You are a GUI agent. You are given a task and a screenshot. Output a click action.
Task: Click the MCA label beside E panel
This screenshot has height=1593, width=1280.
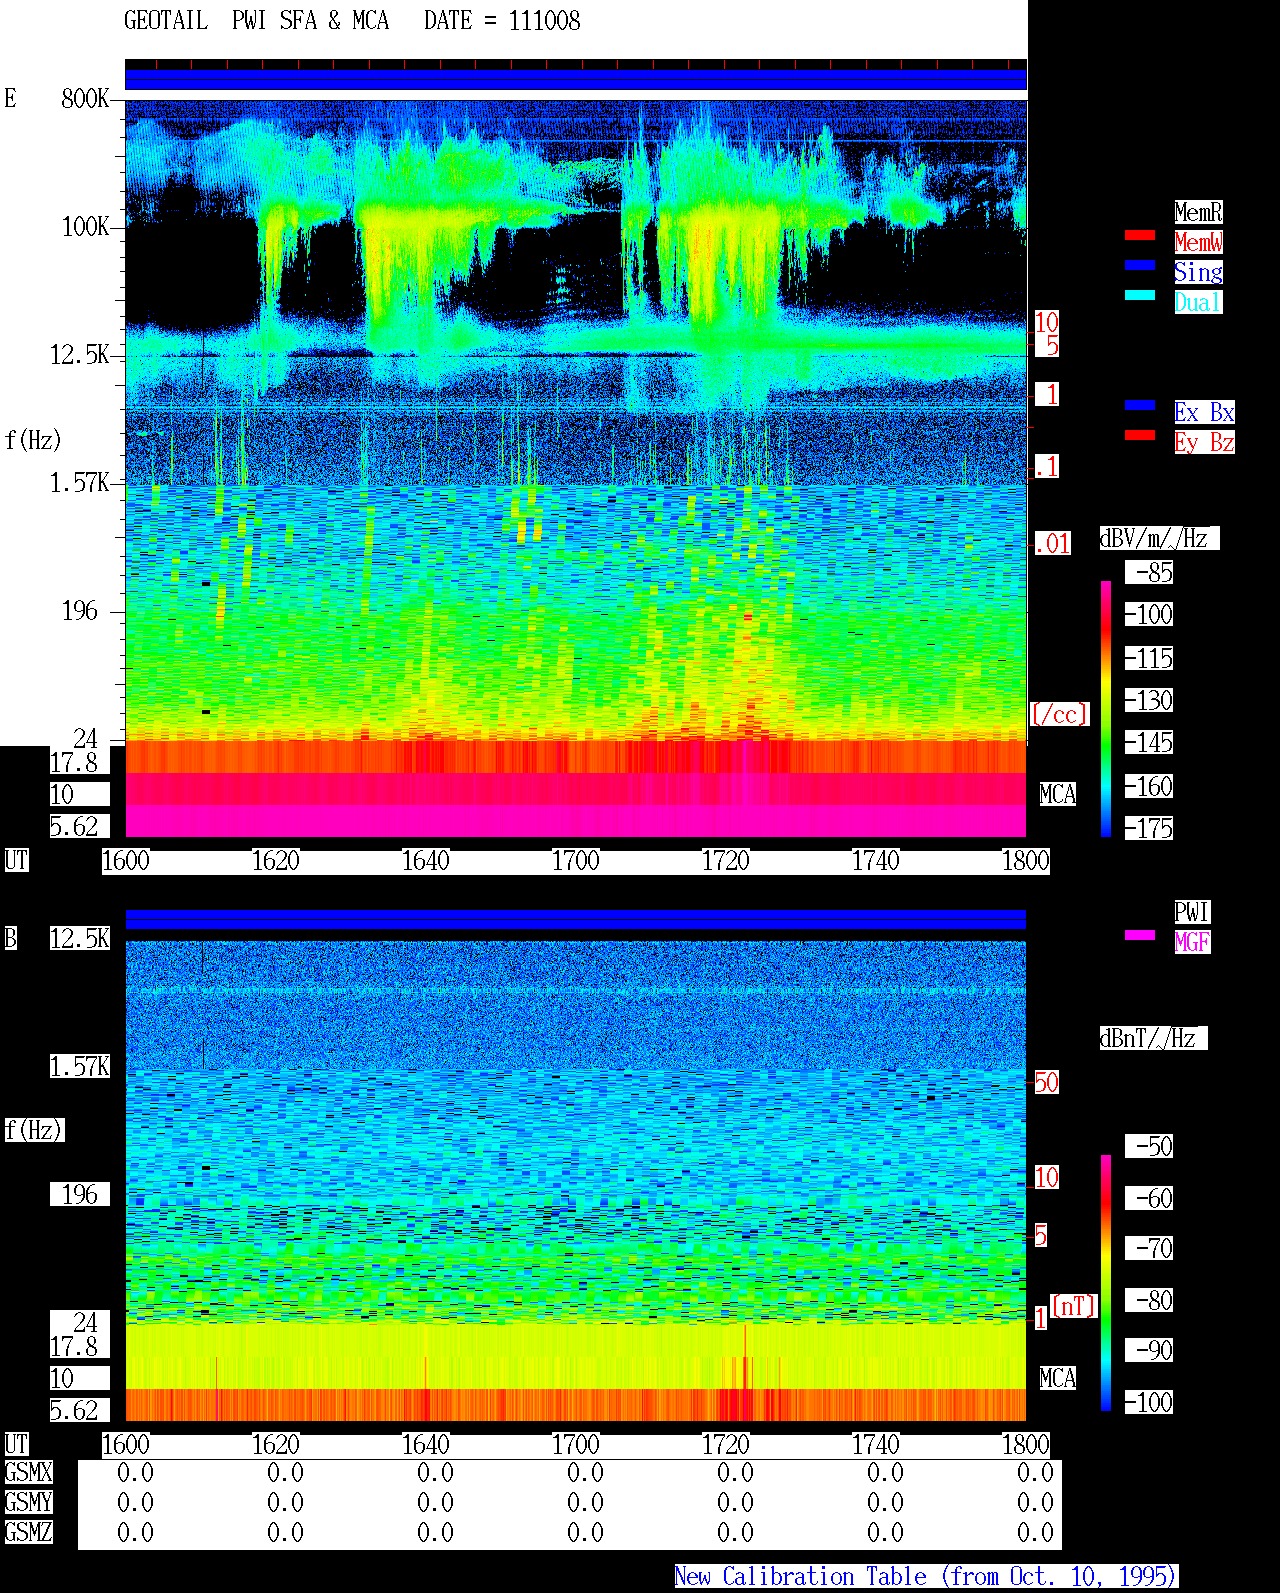pos(1058,794)
